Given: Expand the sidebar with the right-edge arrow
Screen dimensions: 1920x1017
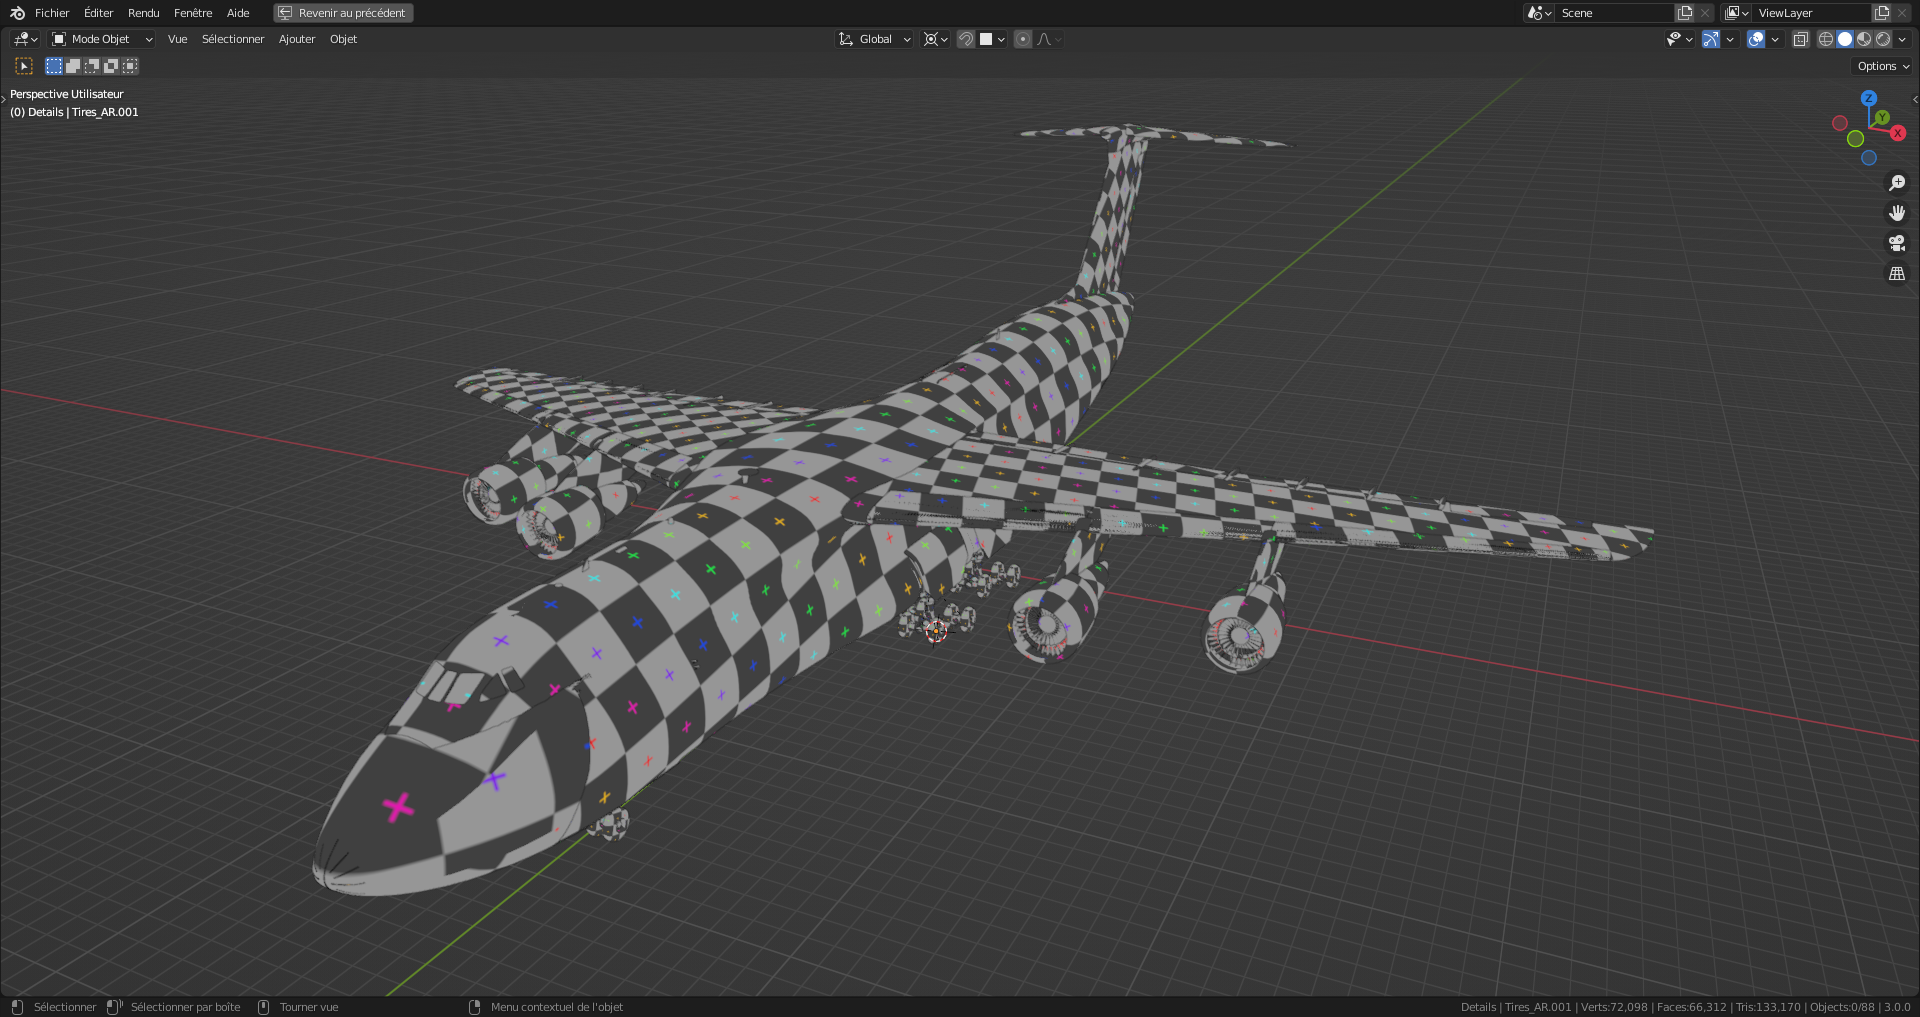Looking at the screenshot, I should (1915, 99).
